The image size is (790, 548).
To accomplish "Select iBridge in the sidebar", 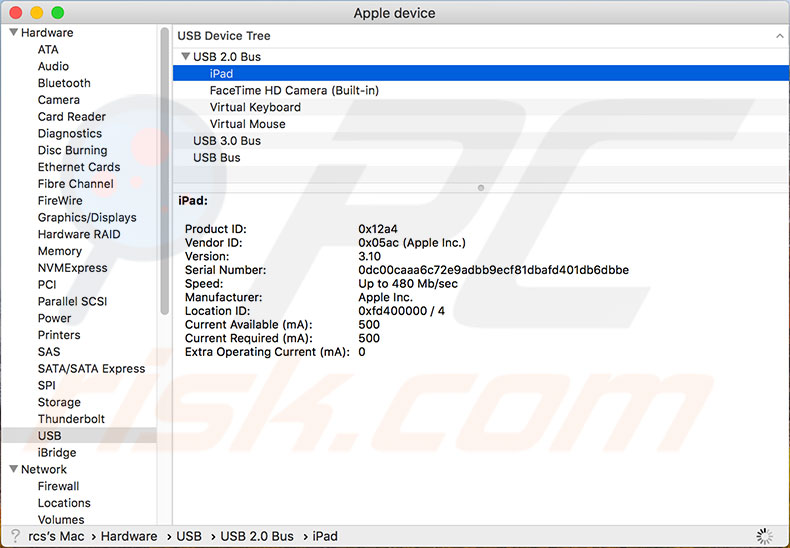I will pos(57,452).
